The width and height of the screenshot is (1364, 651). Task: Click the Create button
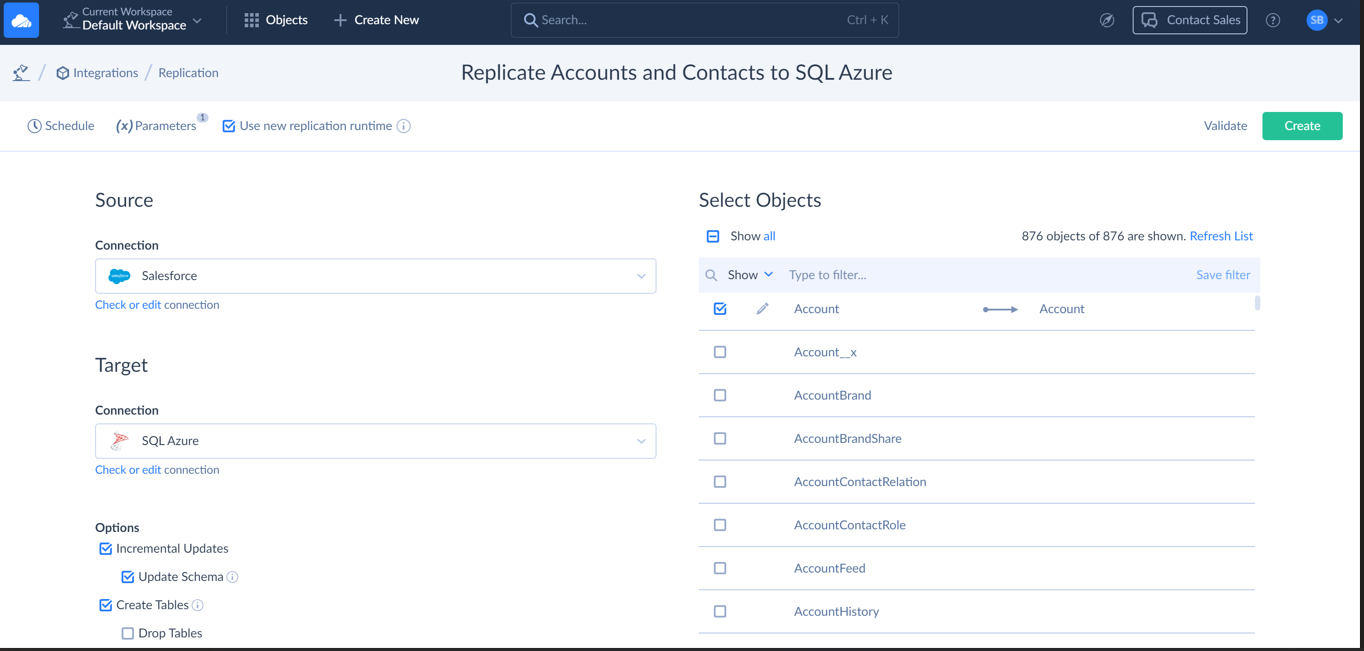tap(1302, 126)
